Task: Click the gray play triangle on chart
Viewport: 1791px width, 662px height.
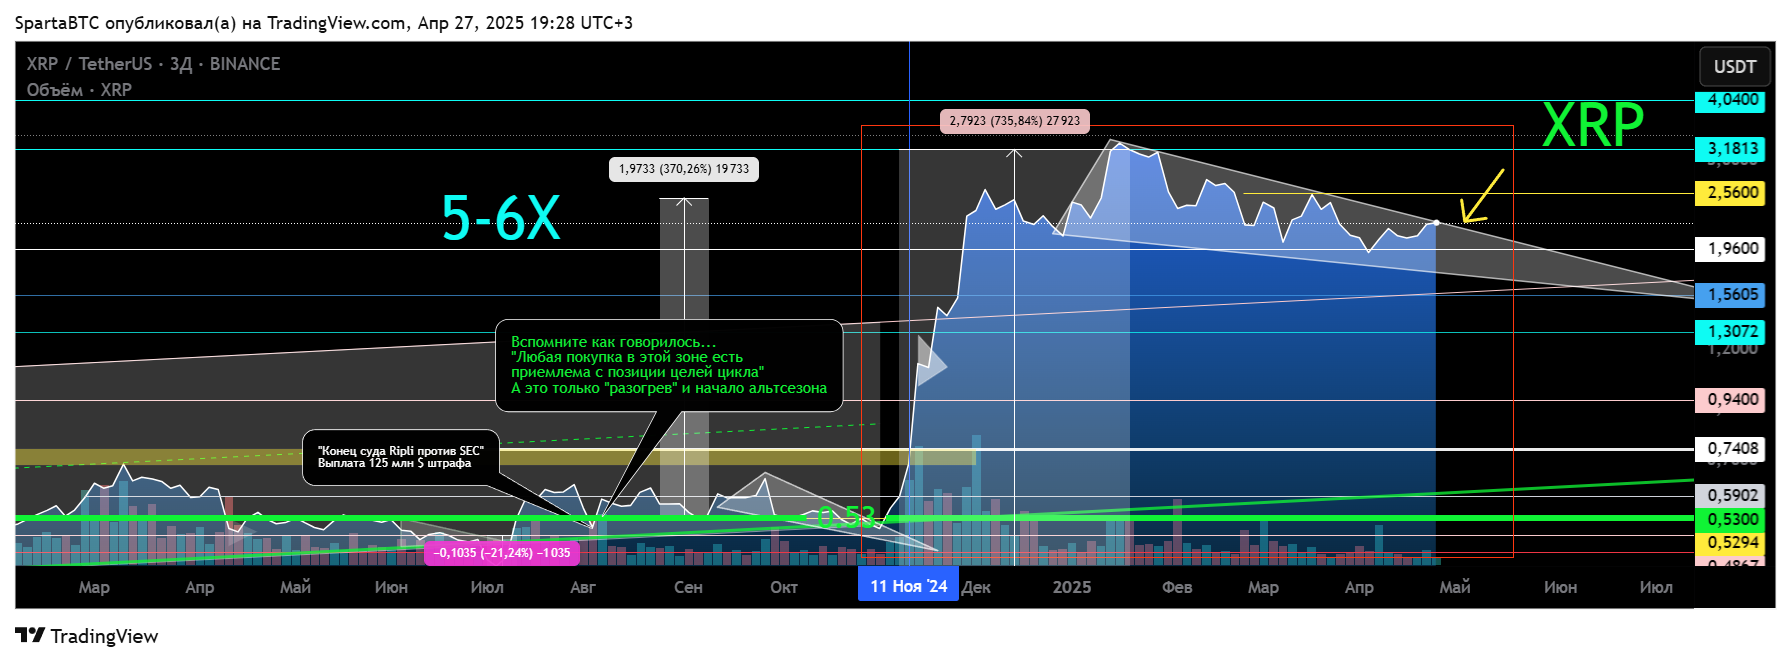Action: click(x=931, y=361)
